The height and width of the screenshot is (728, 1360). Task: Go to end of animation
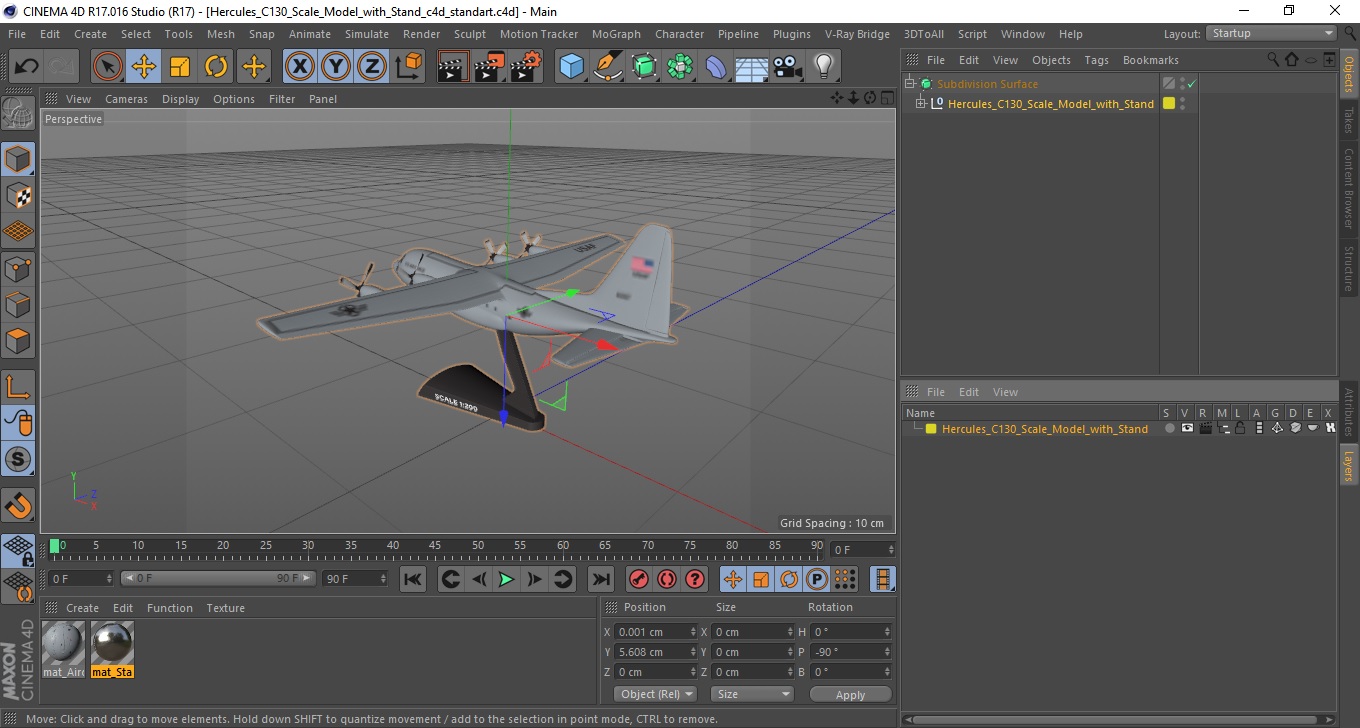tap(600, 579)
